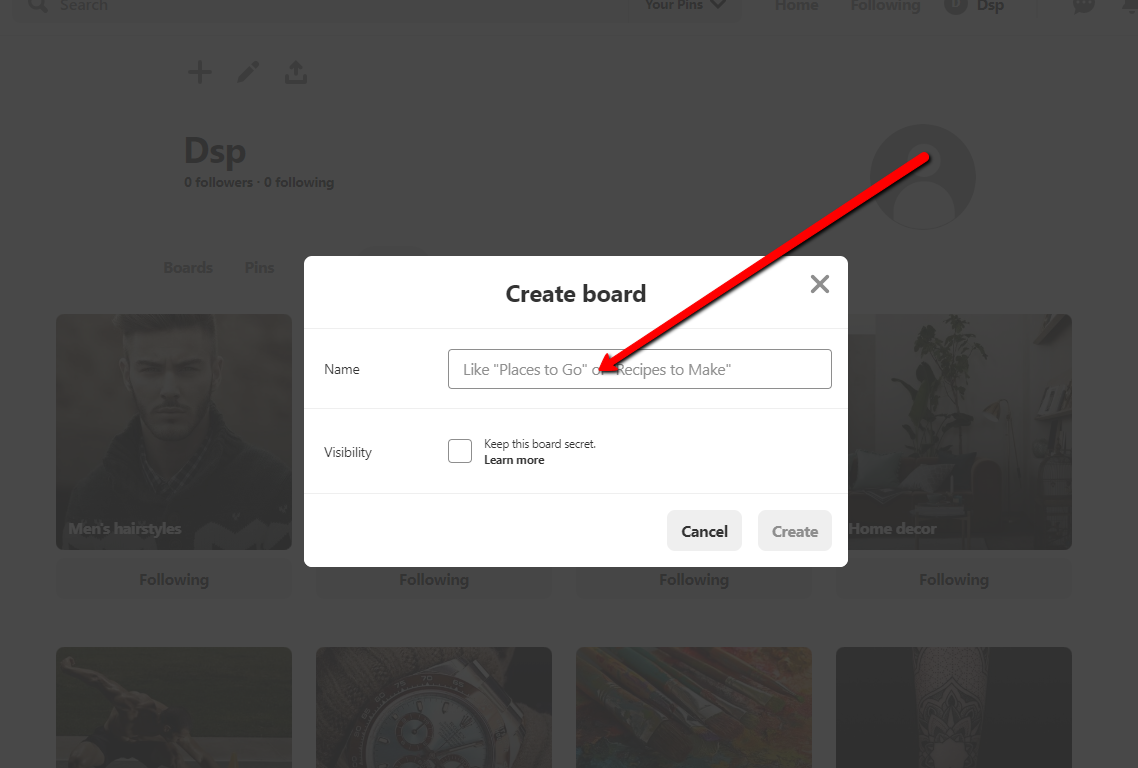The width and height of the screenshot is (1138, 768).
Task: Click the pencil edit profile icon
Action: point(248,72)
